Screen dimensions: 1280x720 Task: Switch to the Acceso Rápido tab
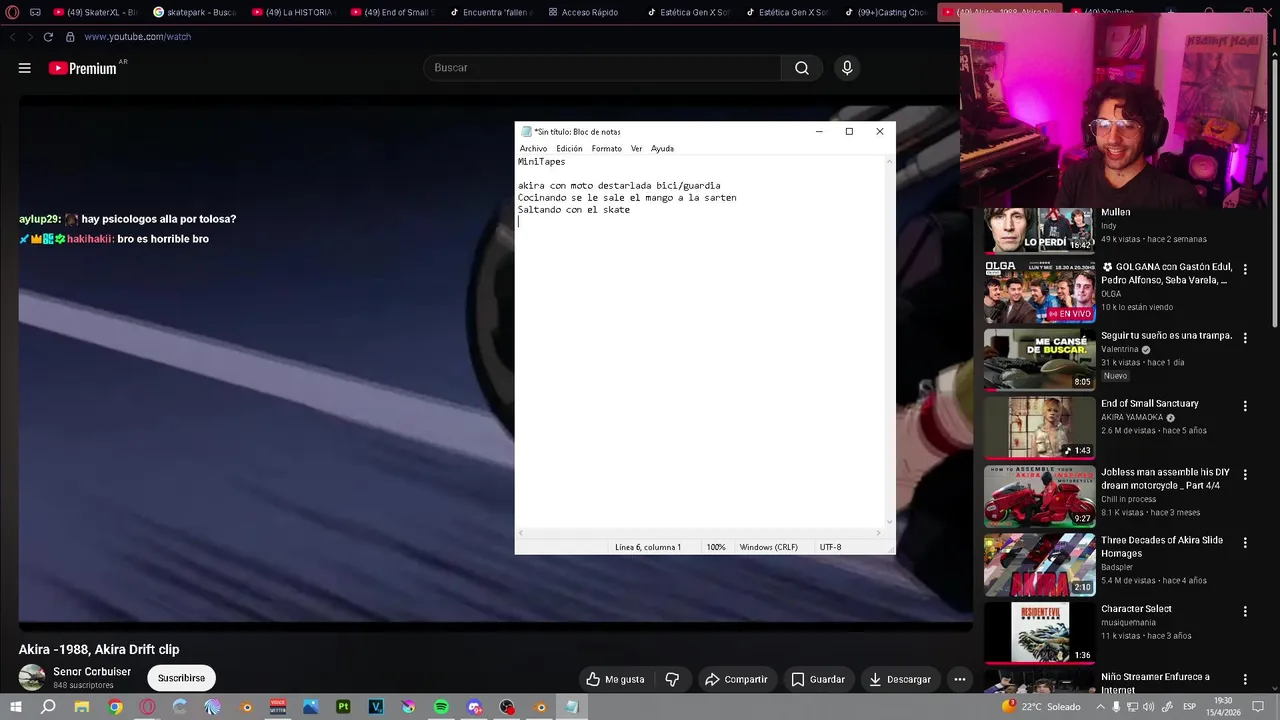584,12
